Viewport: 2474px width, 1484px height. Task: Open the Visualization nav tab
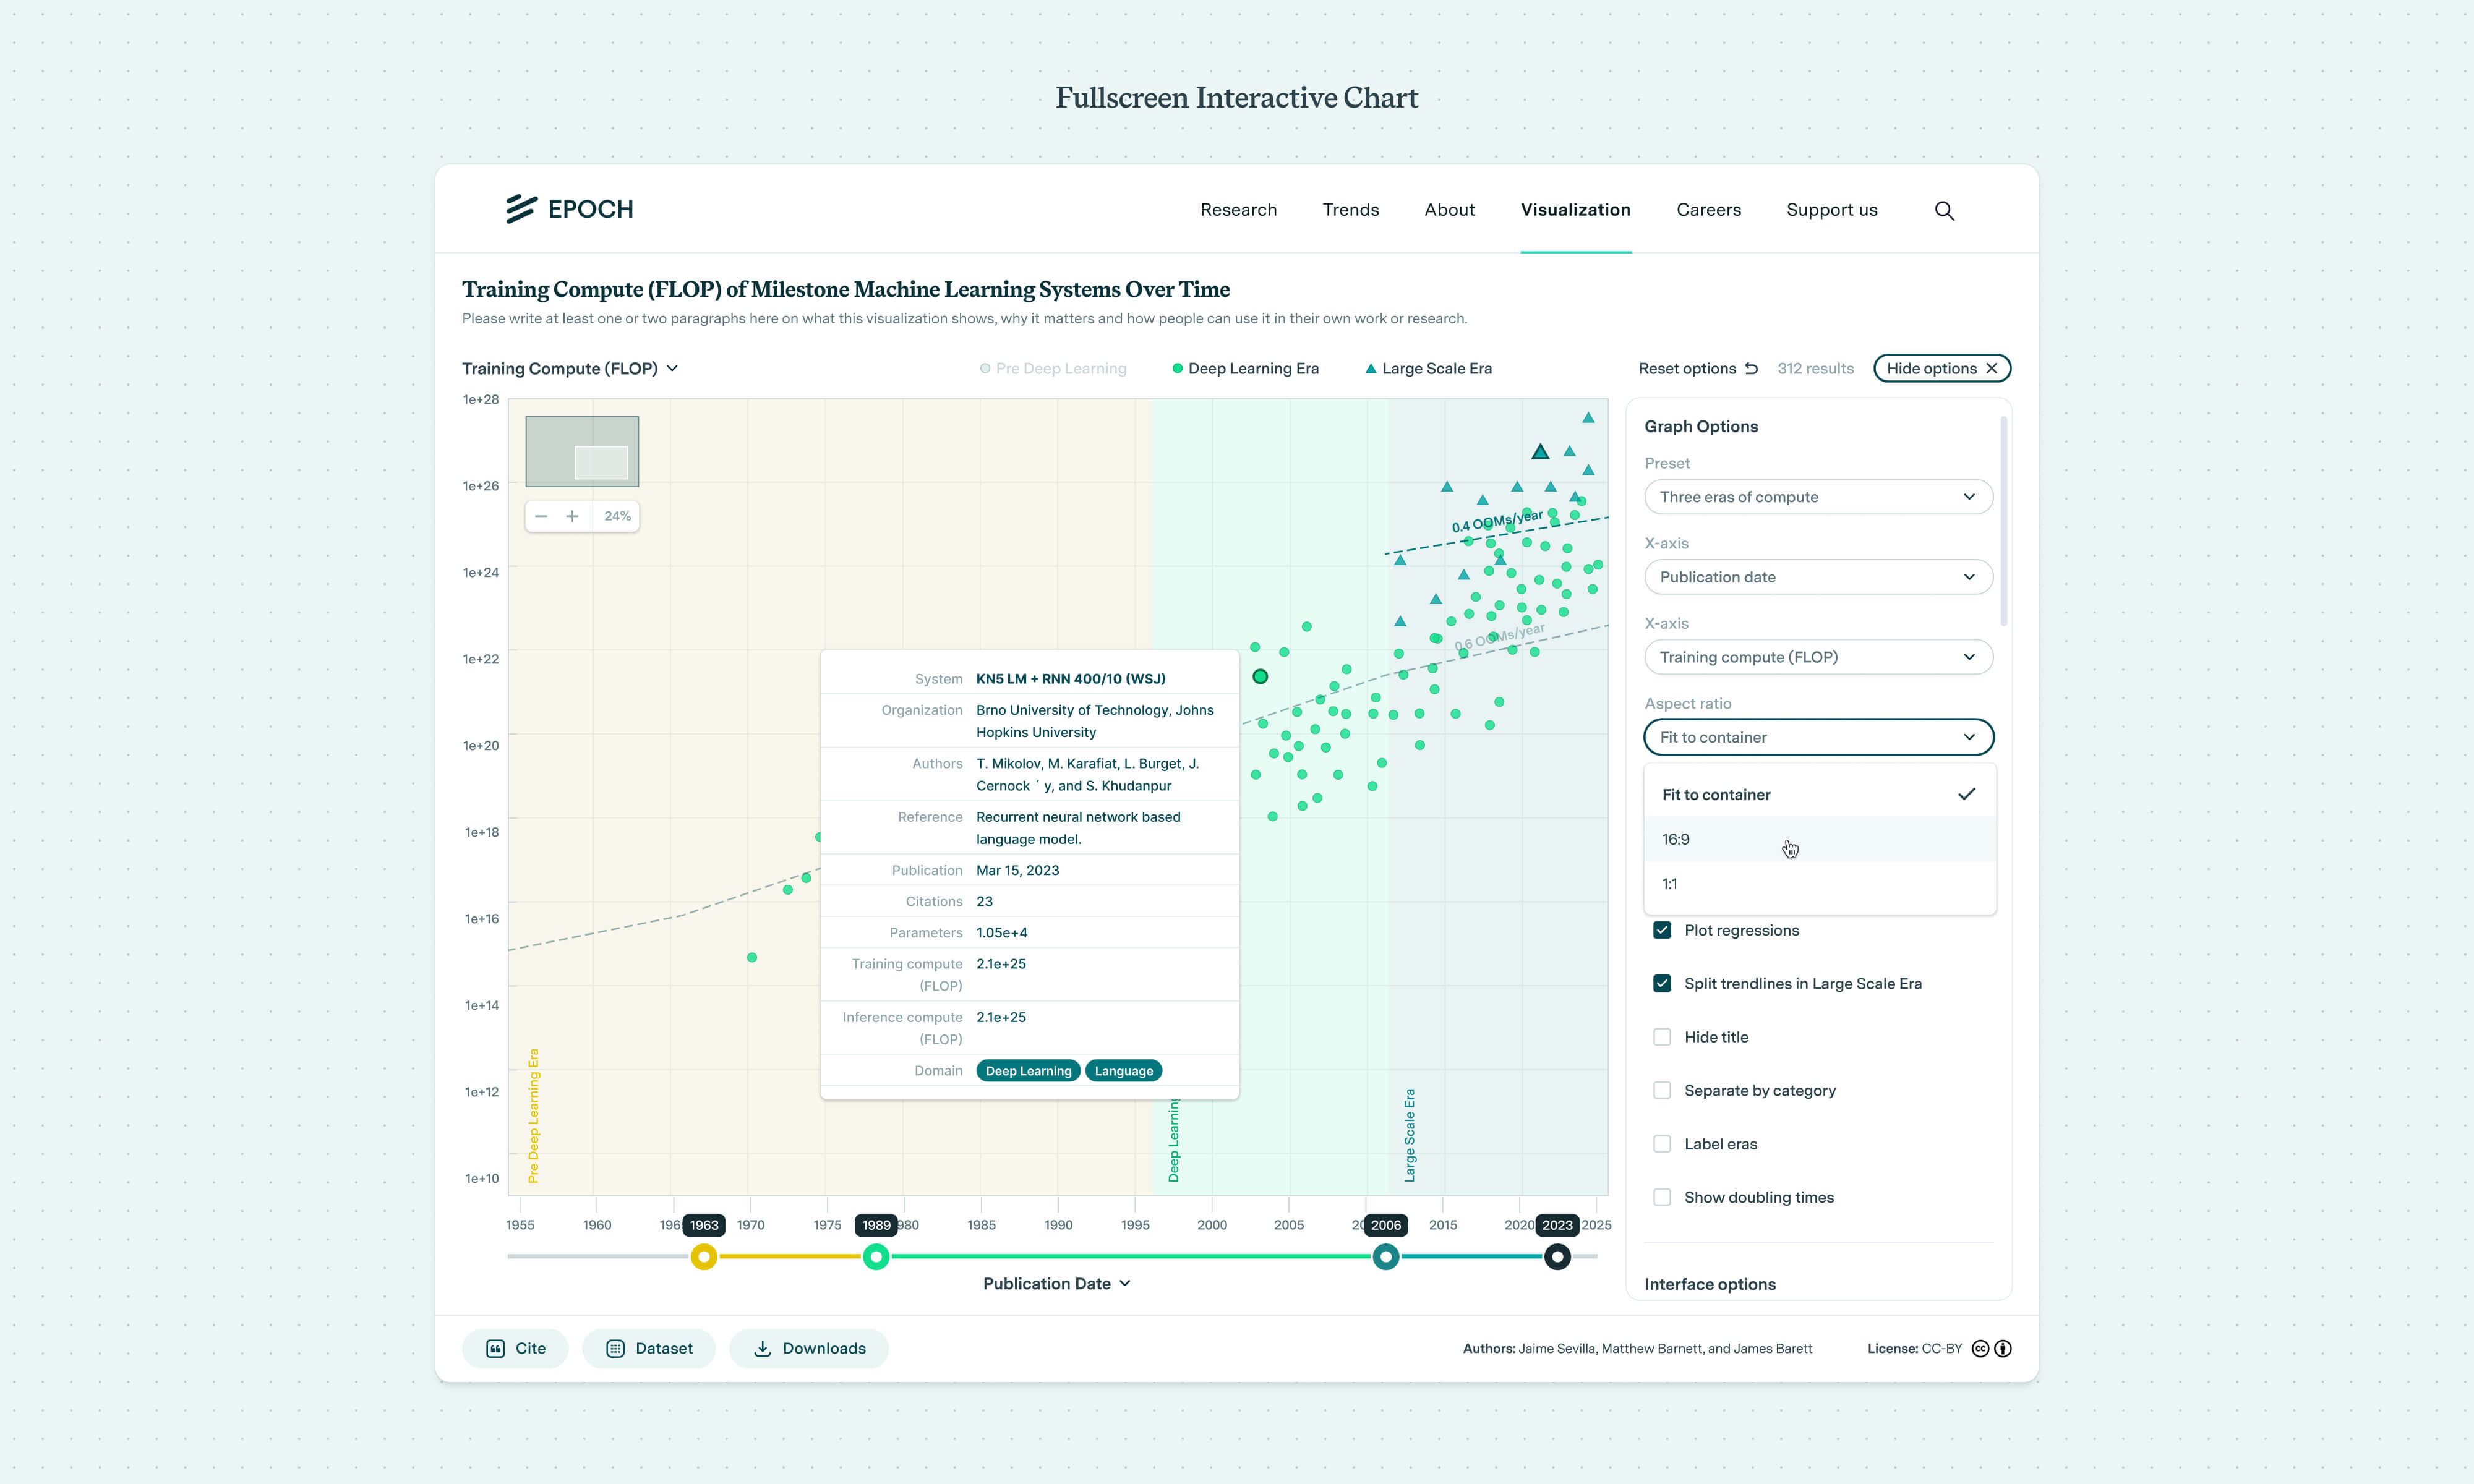click(x=1575, y=209)
